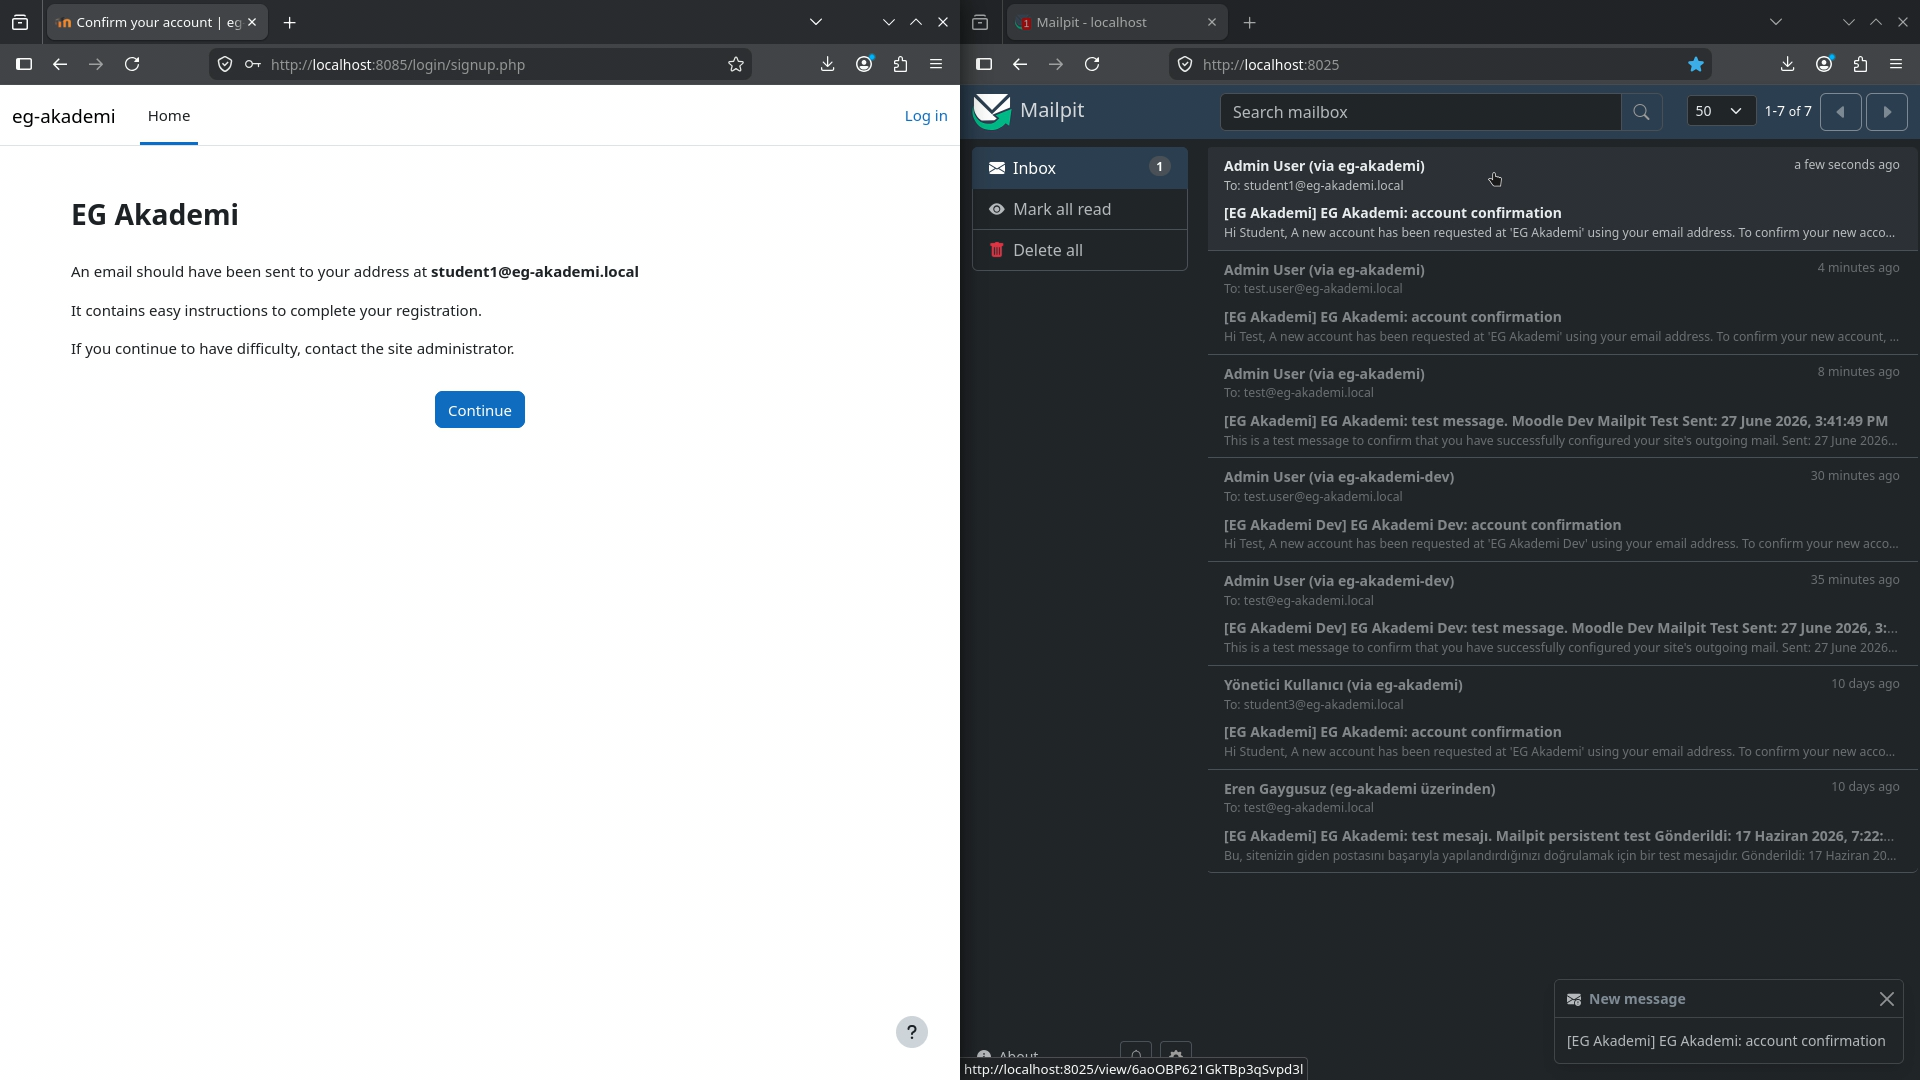Screen dimensions: 1920x1080
Task: Reload the Mailpit page
Action: pyautogui.click(x=1092, y=64)
